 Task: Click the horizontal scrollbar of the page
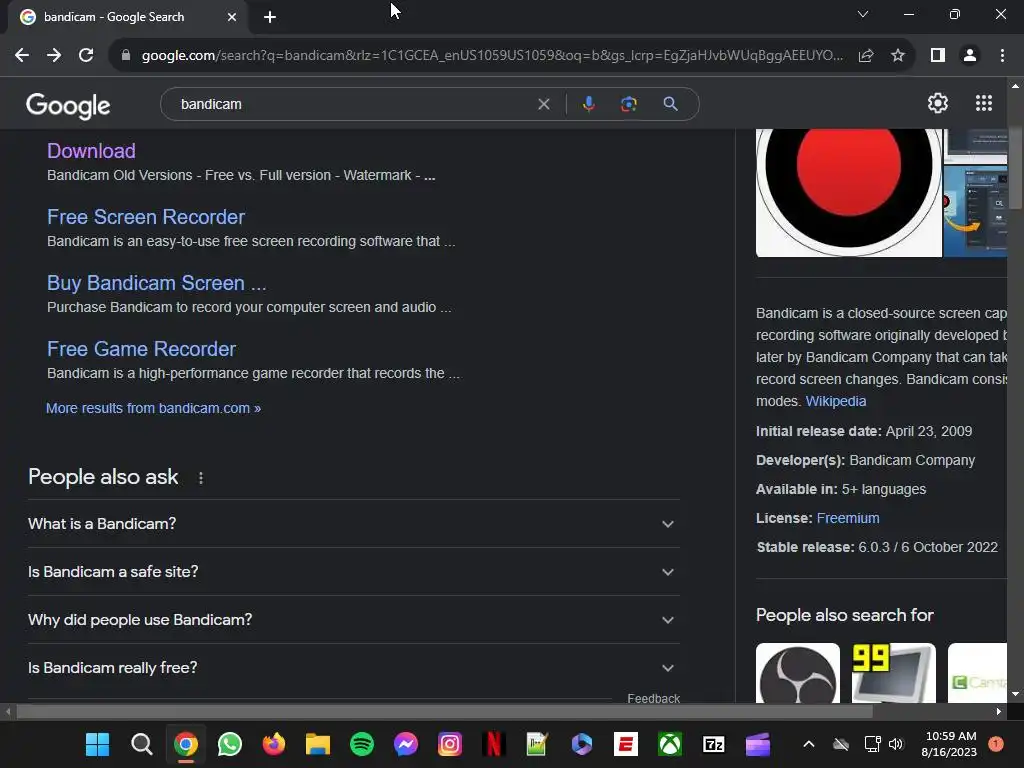click(444, 711)
